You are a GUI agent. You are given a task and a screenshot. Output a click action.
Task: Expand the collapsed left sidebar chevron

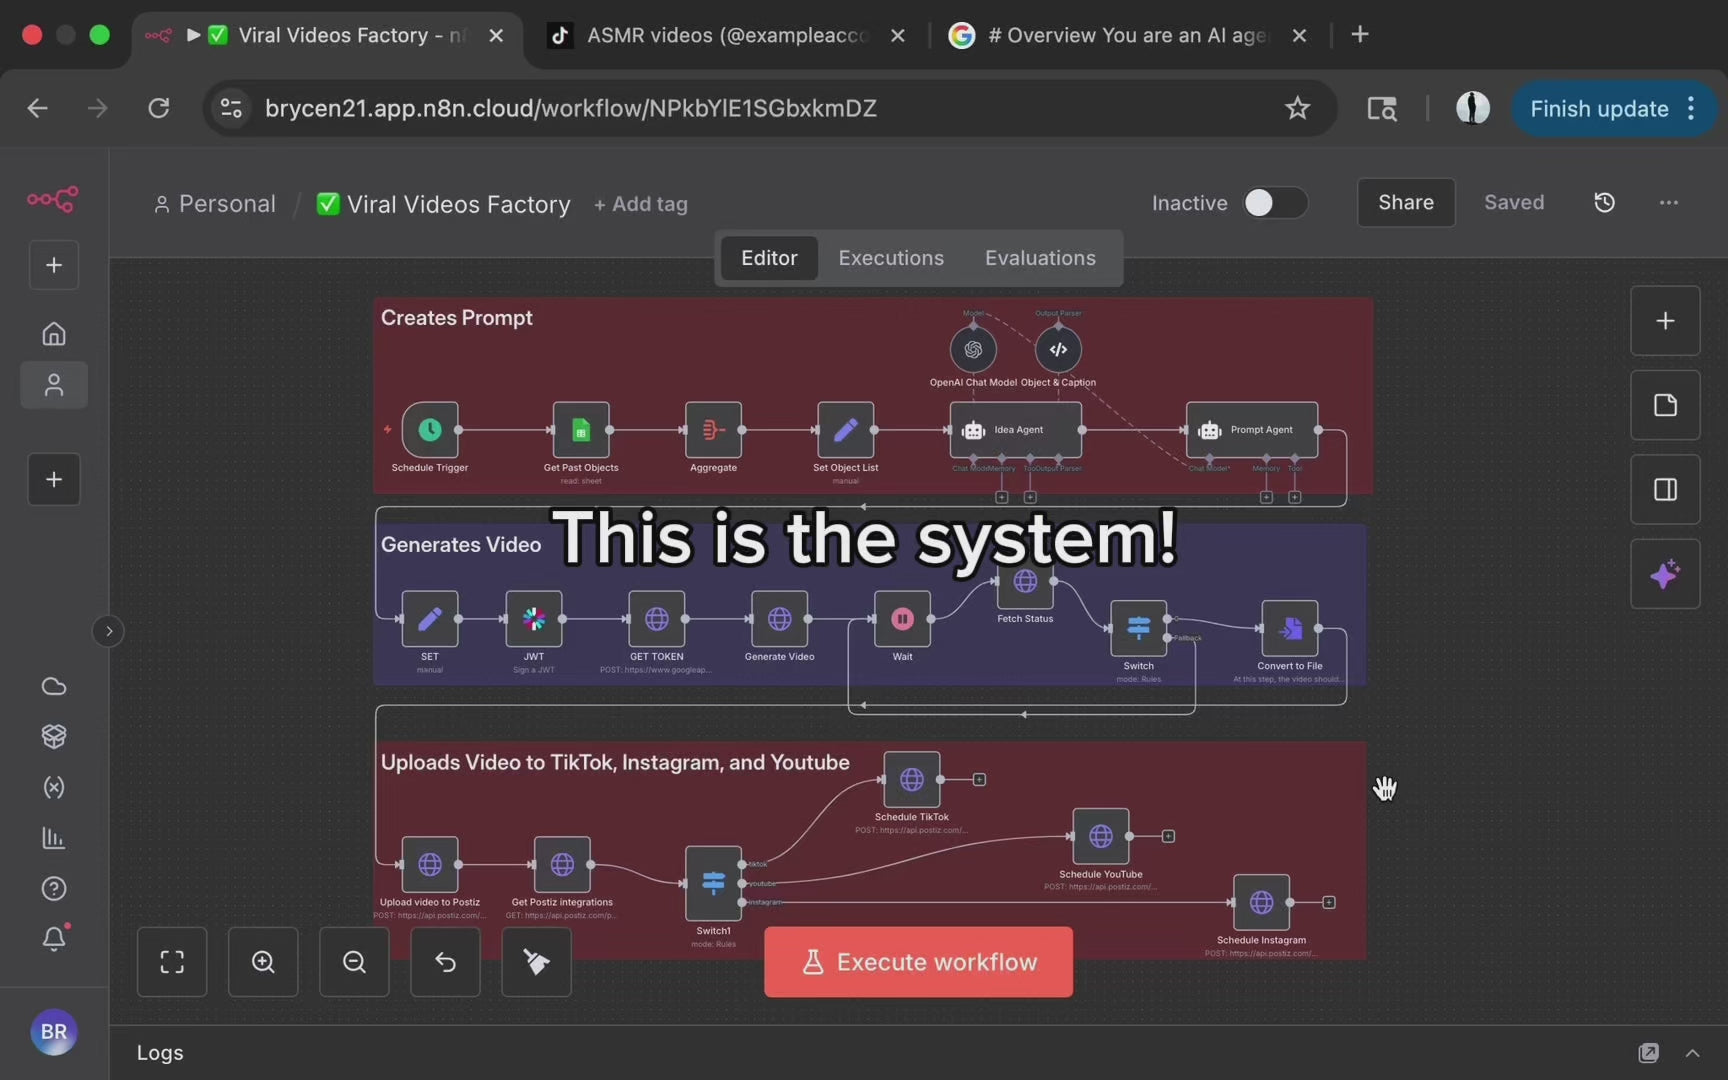tap(108, 631)
